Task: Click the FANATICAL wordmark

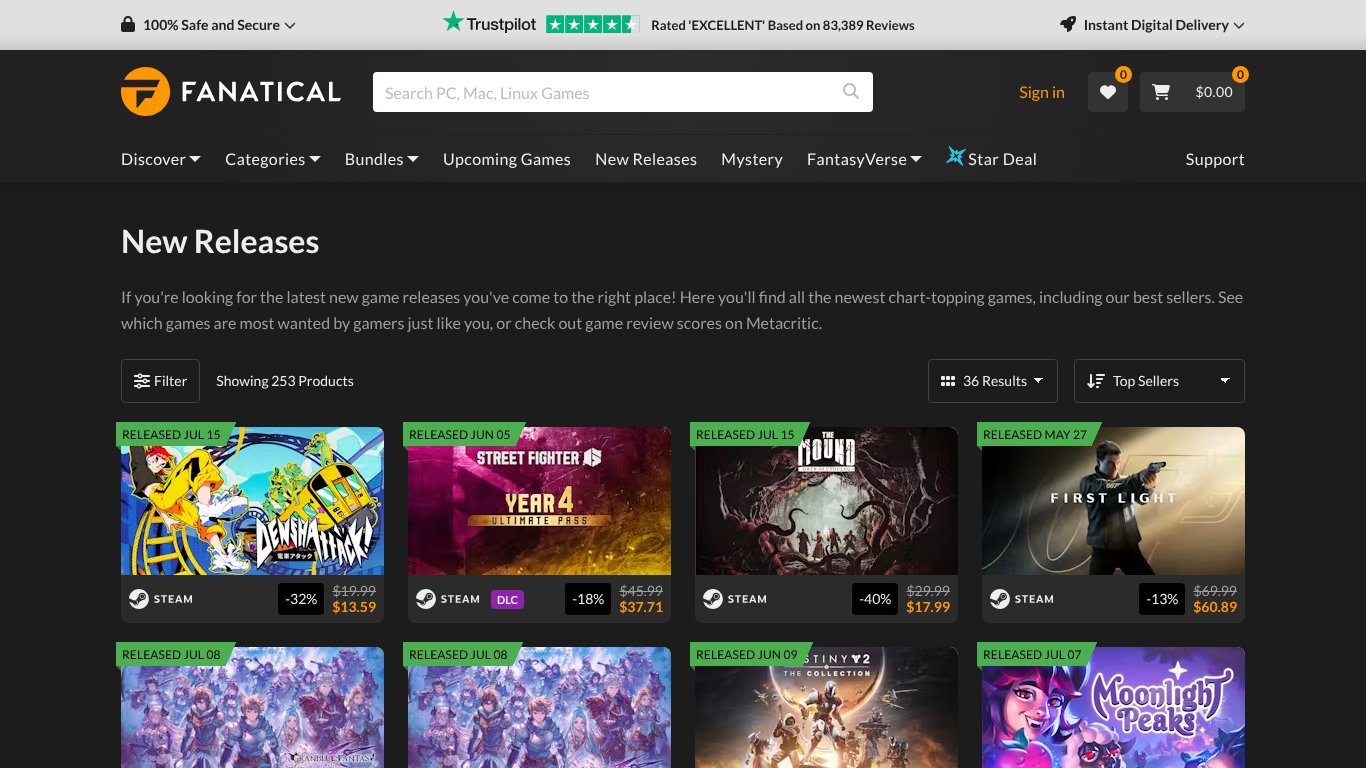Action: tap(261, 92)
